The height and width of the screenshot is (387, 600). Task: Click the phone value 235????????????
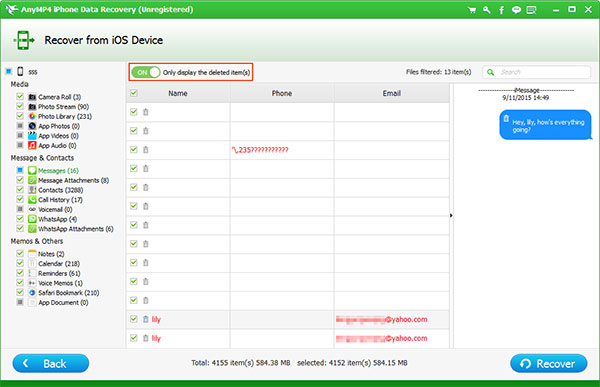pyautogui.click(x=260, y=150)
